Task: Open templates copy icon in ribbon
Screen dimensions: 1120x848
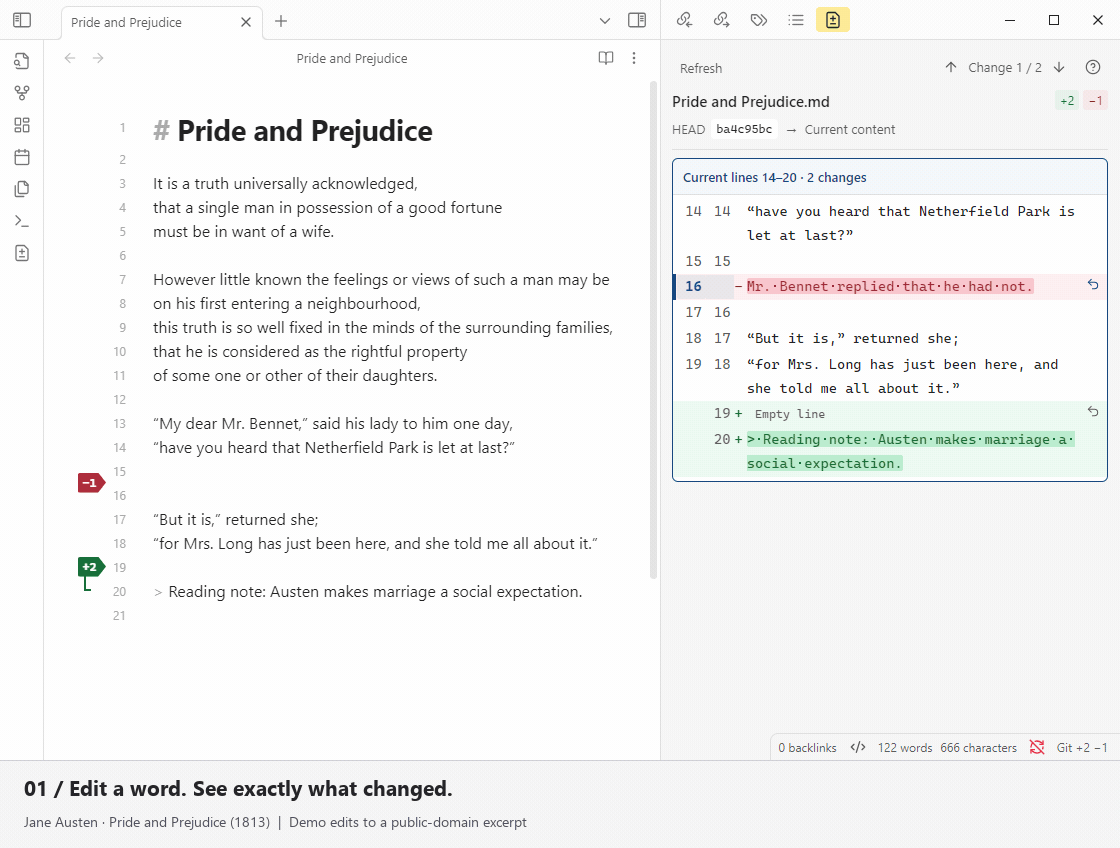Action: point(22,189)
